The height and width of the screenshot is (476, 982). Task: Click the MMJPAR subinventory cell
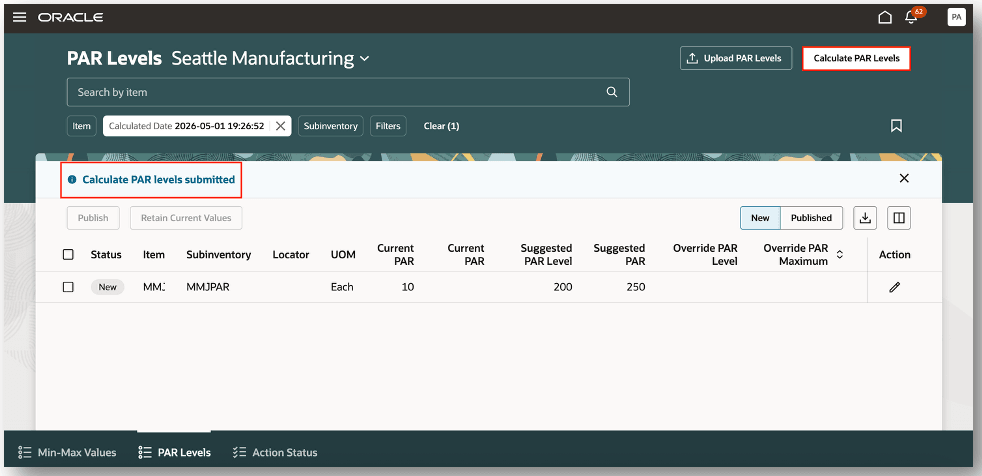(x=207, y=287)
